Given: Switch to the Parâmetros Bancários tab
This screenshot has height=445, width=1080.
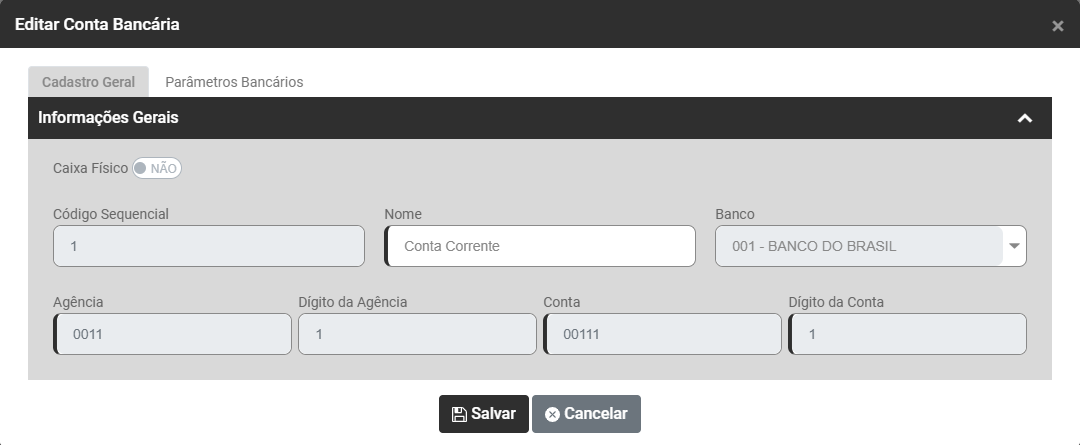Looking at the screenshot, I should pyautogui.click(x=234, y=82).
